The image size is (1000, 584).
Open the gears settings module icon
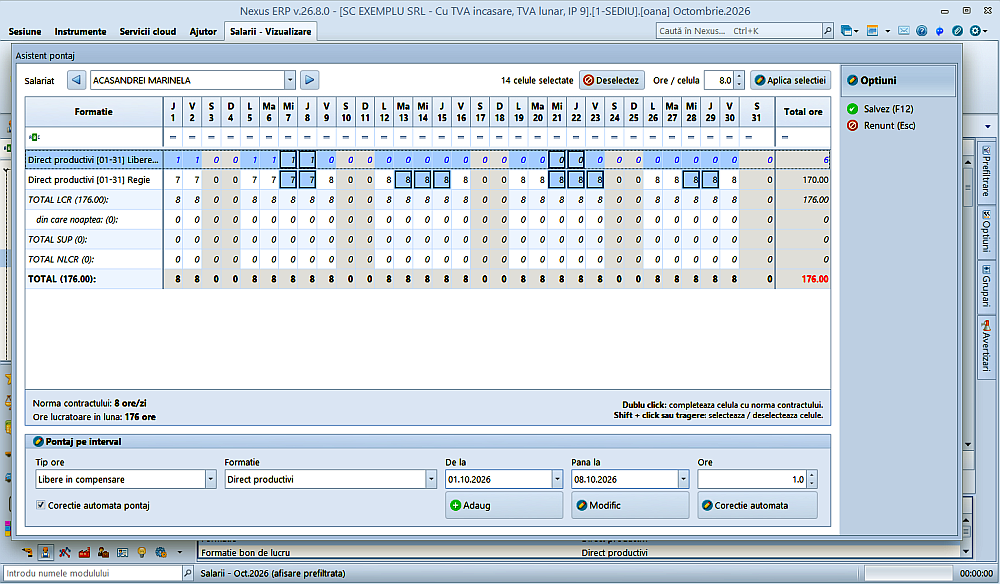click(161, 552)
